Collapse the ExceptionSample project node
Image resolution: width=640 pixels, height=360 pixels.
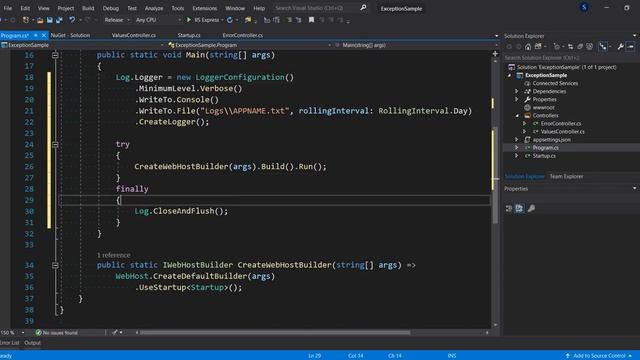click(x=509, y=76)
